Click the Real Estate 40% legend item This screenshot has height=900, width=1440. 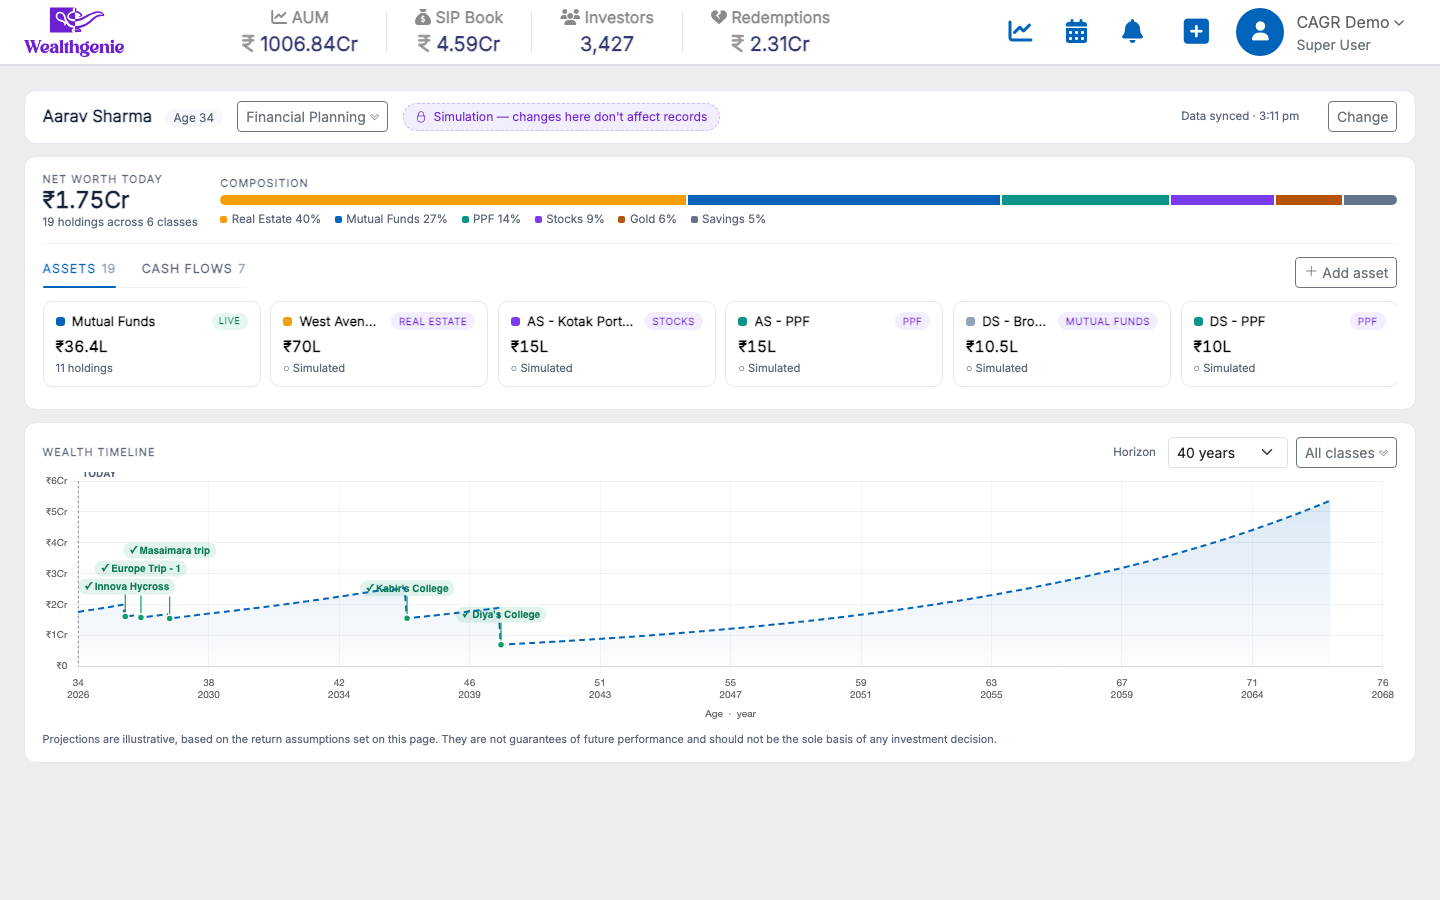pos(270,219)
